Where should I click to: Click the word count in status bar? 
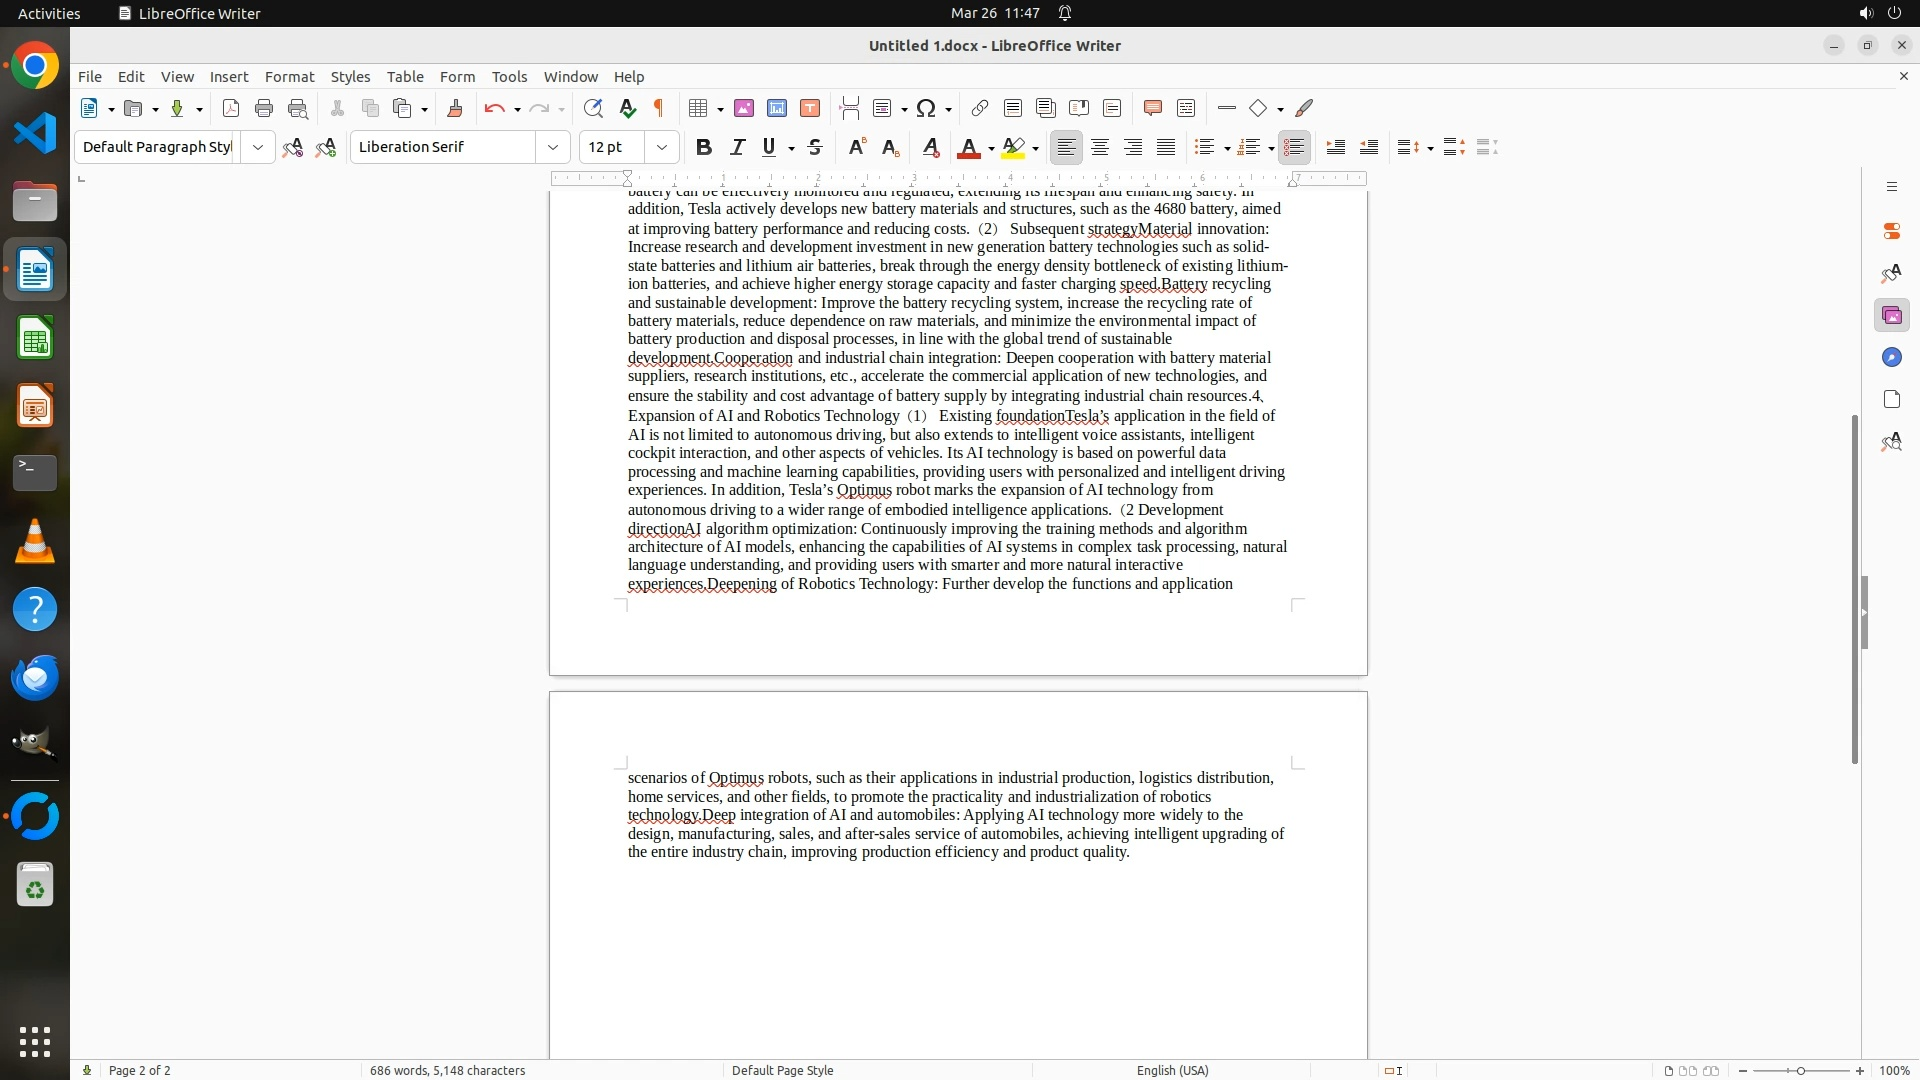point(447,1070)
